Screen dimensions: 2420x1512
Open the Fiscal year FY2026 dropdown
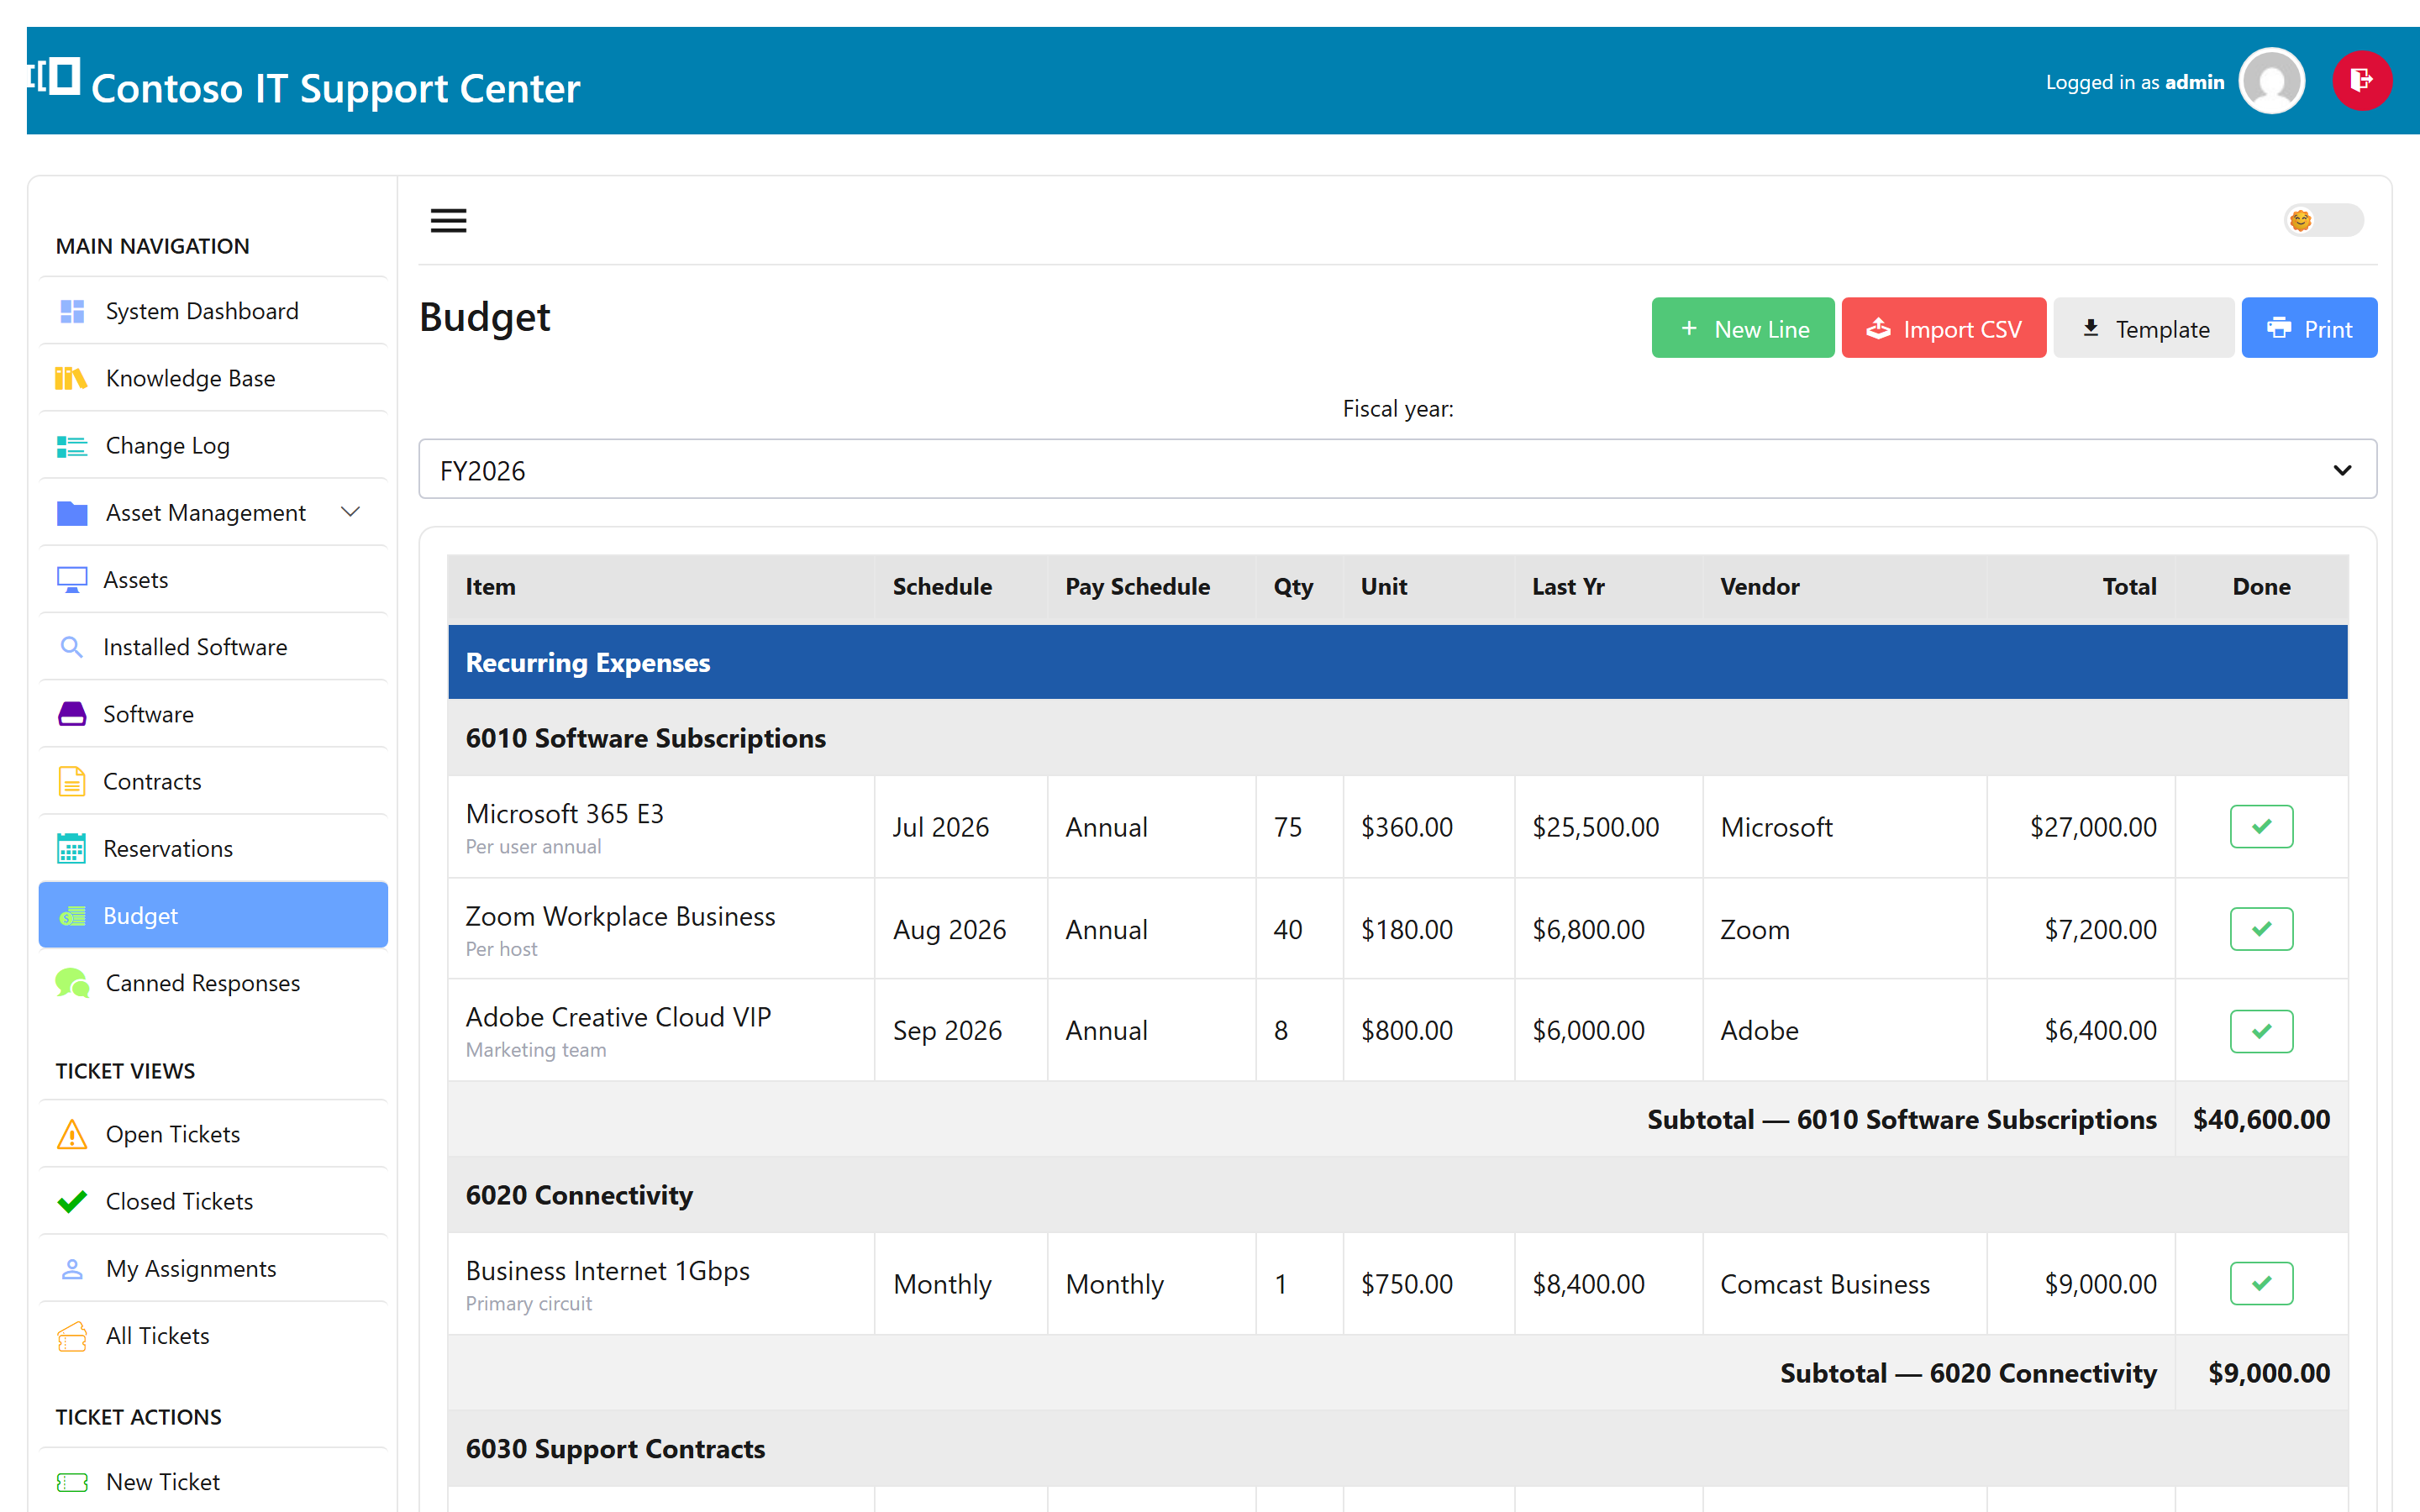[1397, 469]
